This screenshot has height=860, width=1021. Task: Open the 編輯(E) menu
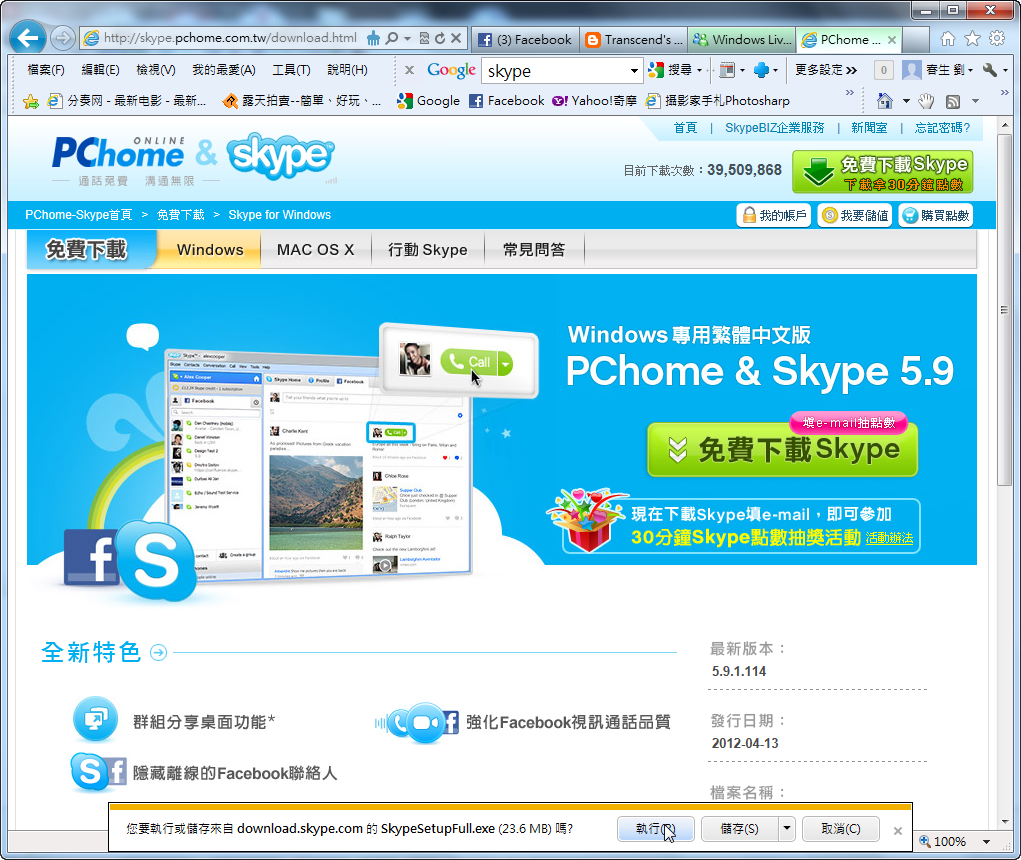point(100,70)
